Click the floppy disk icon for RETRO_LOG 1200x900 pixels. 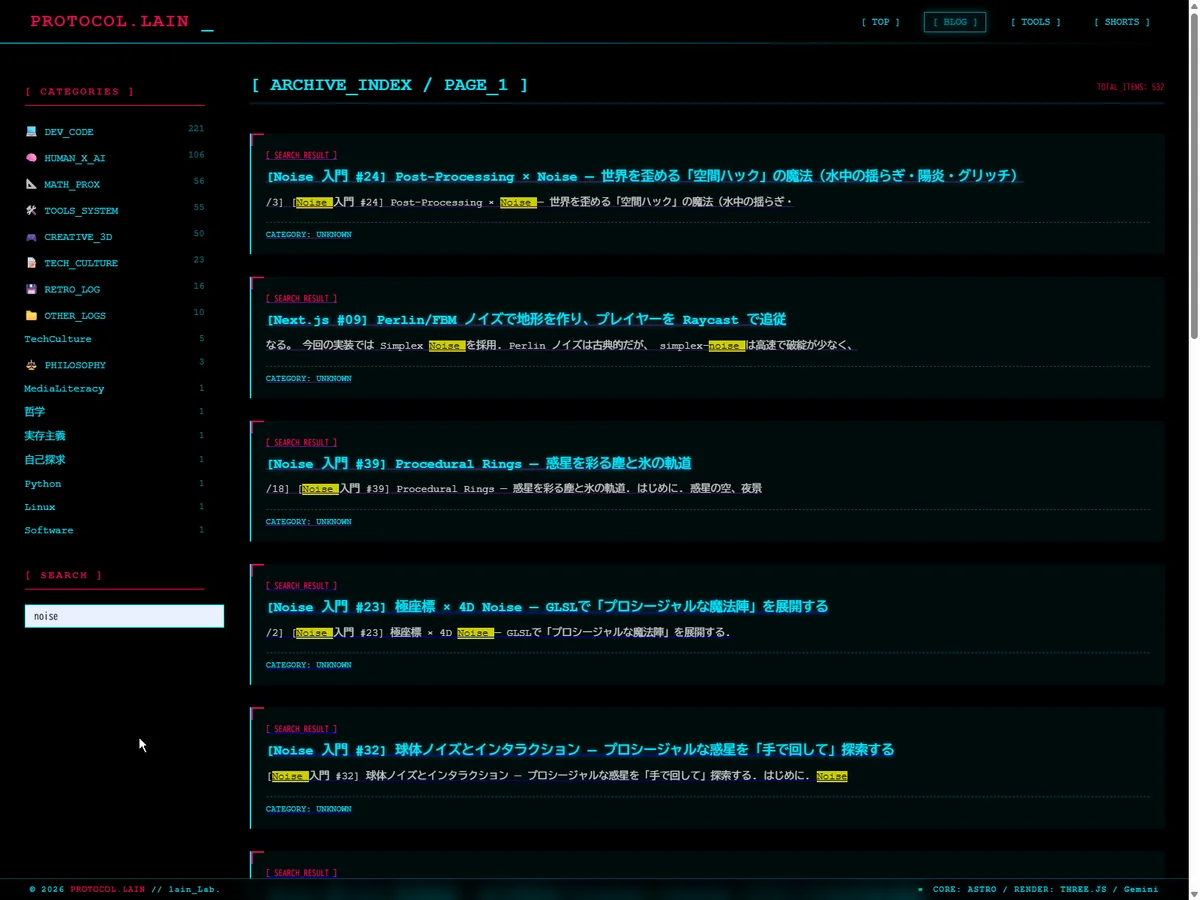tap(31, 289)
